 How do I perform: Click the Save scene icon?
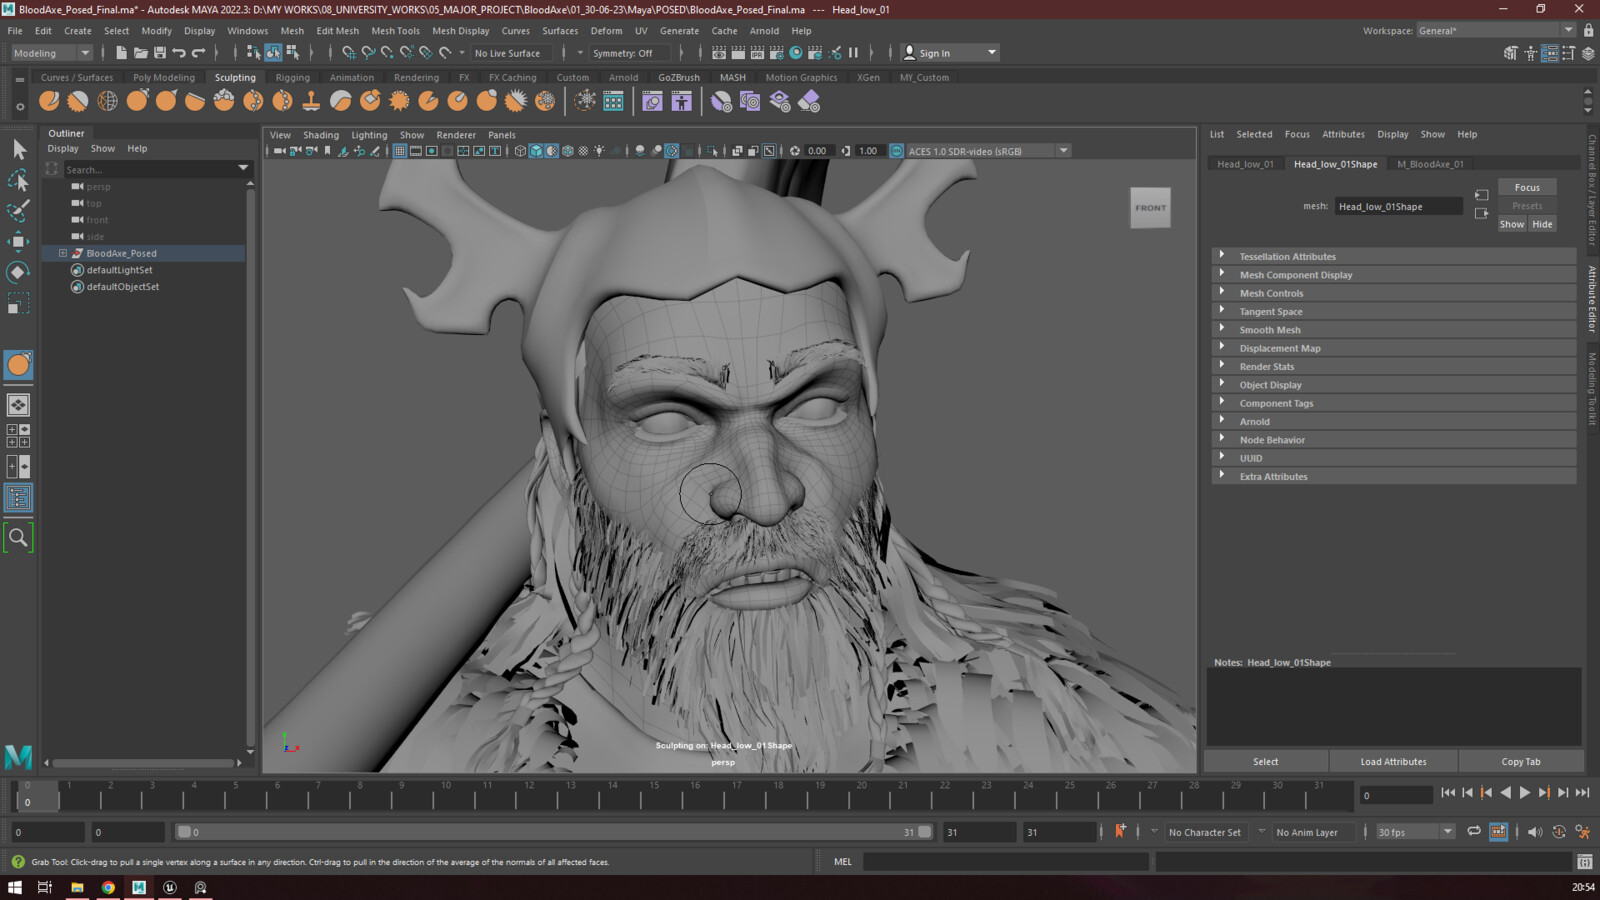[160, 53]
